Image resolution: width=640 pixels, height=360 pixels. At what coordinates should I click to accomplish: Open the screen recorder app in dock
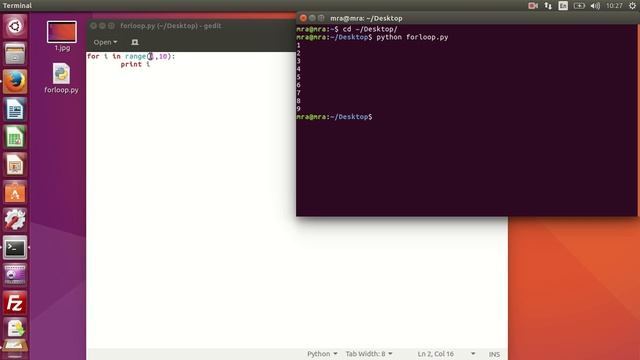click(x=15, y=275)
